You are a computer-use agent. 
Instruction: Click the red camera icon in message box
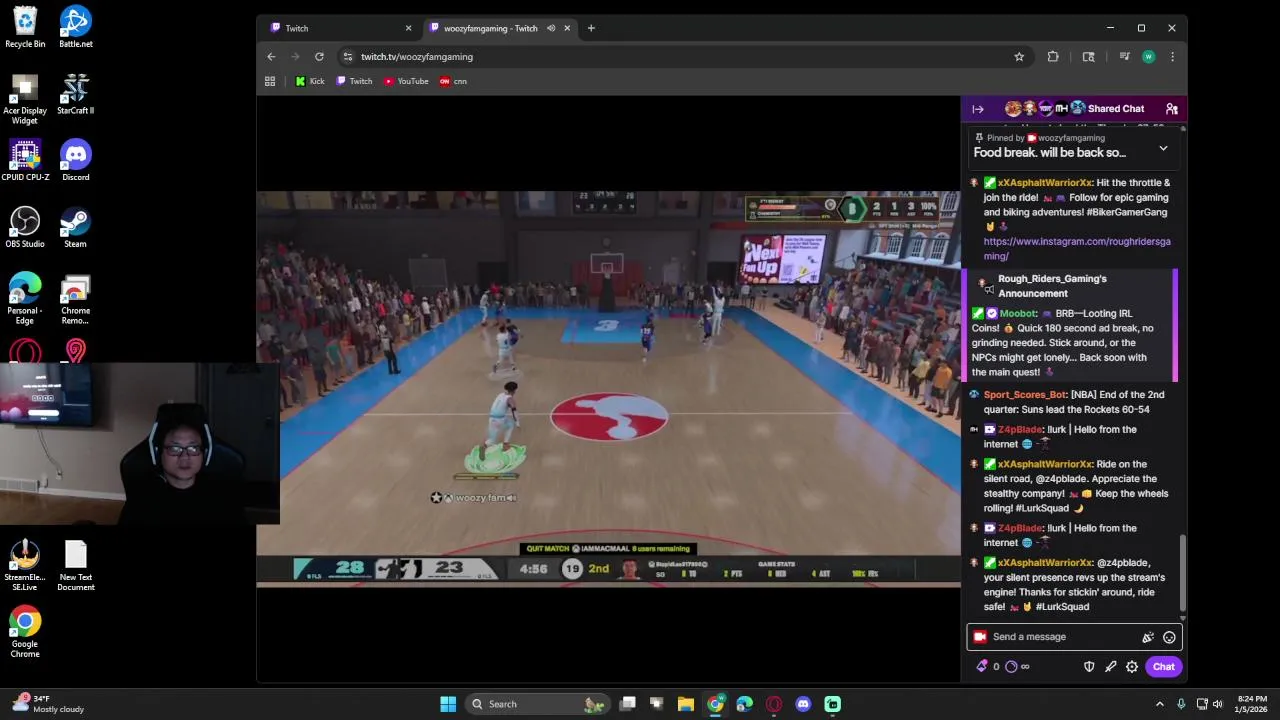[980, 637]
